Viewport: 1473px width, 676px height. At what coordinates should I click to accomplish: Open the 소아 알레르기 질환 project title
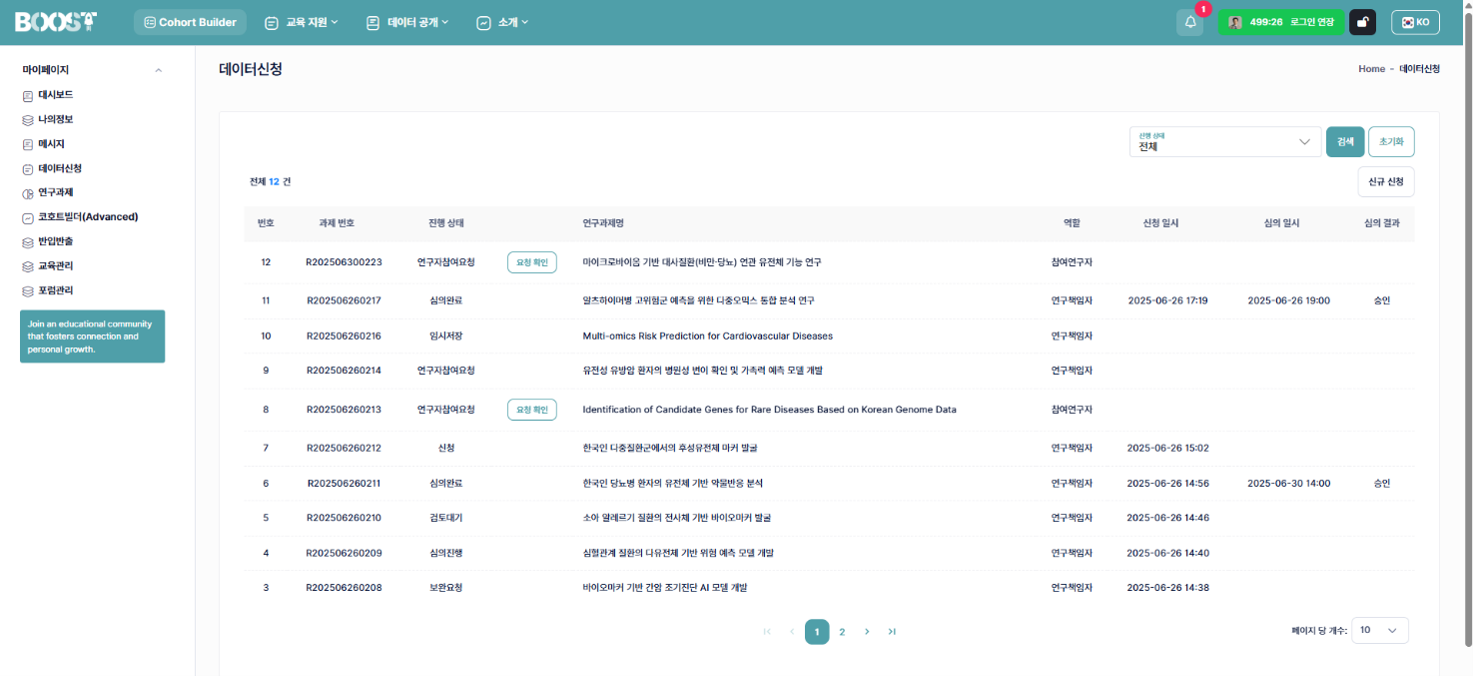676,518
